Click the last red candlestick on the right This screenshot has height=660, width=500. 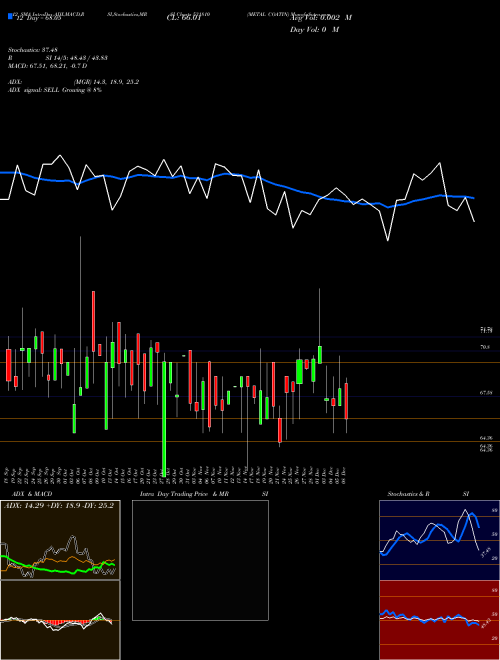click(346, 401)
